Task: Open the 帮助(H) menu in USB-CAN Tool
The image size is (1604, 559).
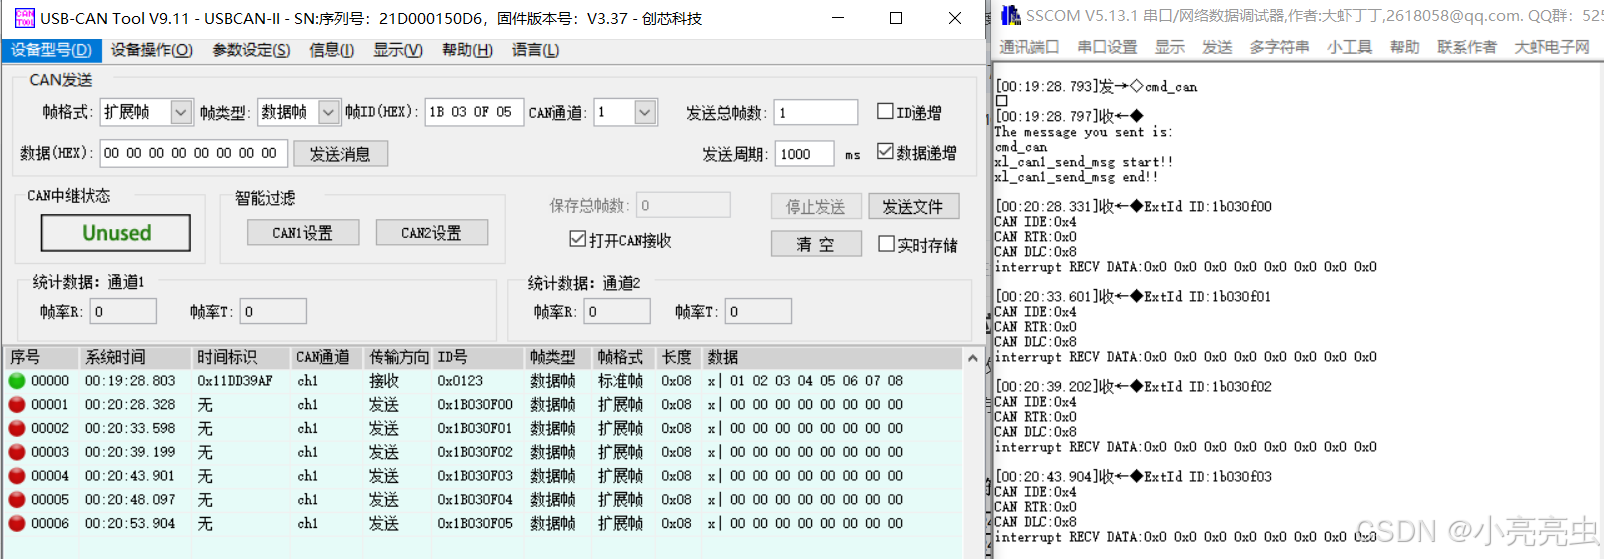Action: 467,50
